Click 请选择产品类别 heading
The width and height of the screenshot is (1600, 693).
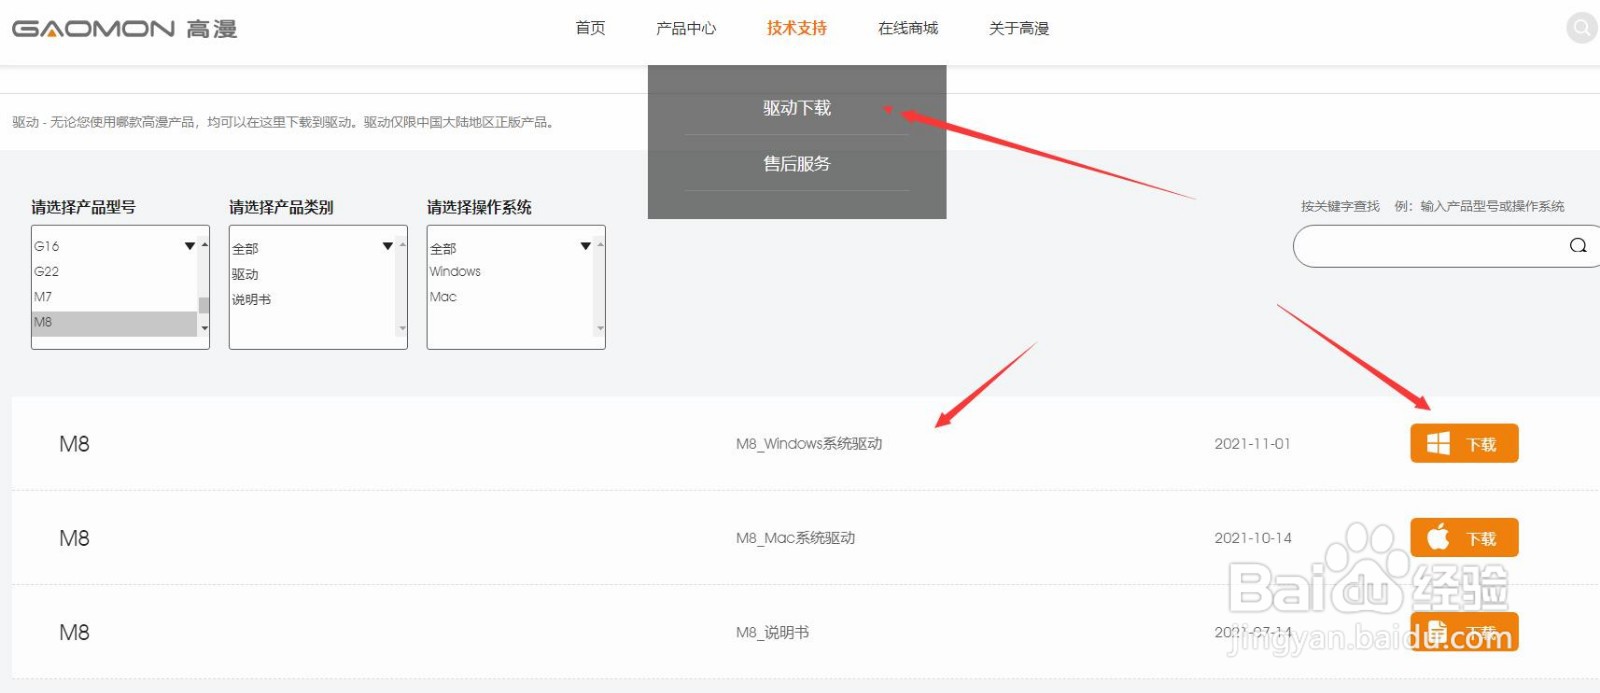point(281,207)
